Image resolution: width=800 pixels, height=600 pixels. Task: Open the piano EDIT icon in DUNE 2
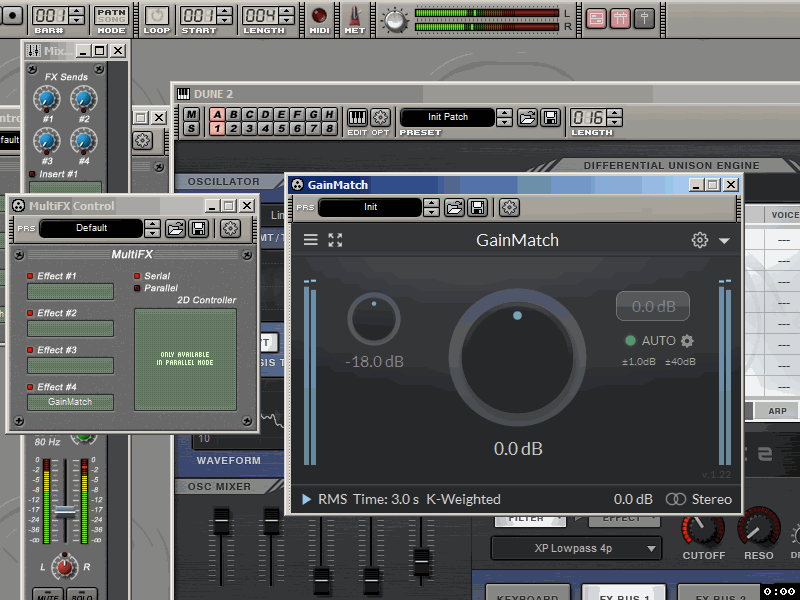click(357, 118)
